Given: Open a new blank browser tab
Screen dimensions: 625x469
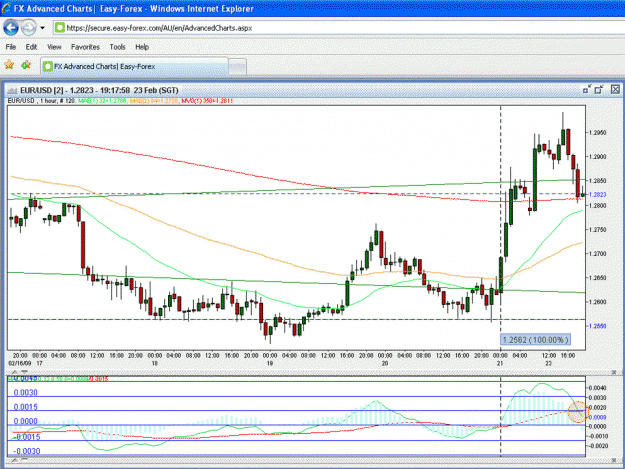Looking at the screenshot, I should click(238, 67).
